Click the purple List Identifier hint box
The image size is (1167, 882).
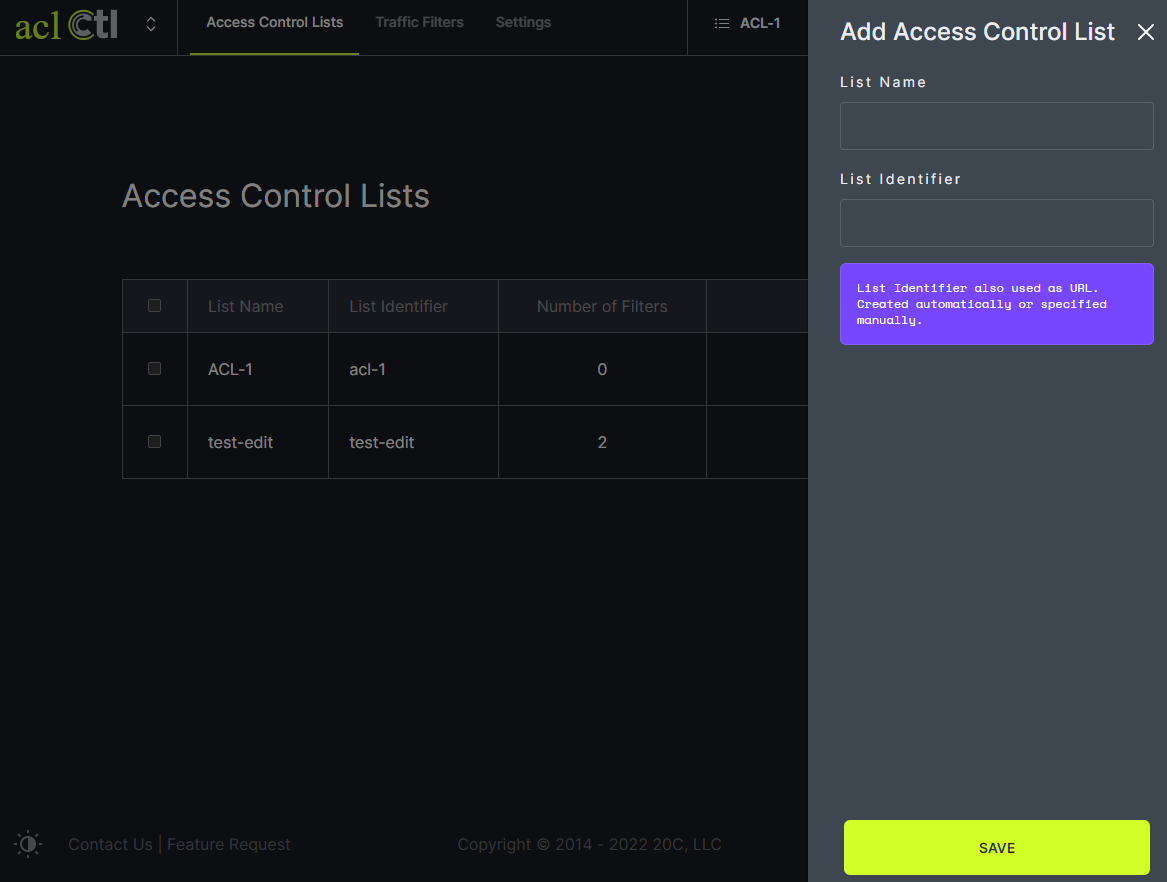[996, 304]
